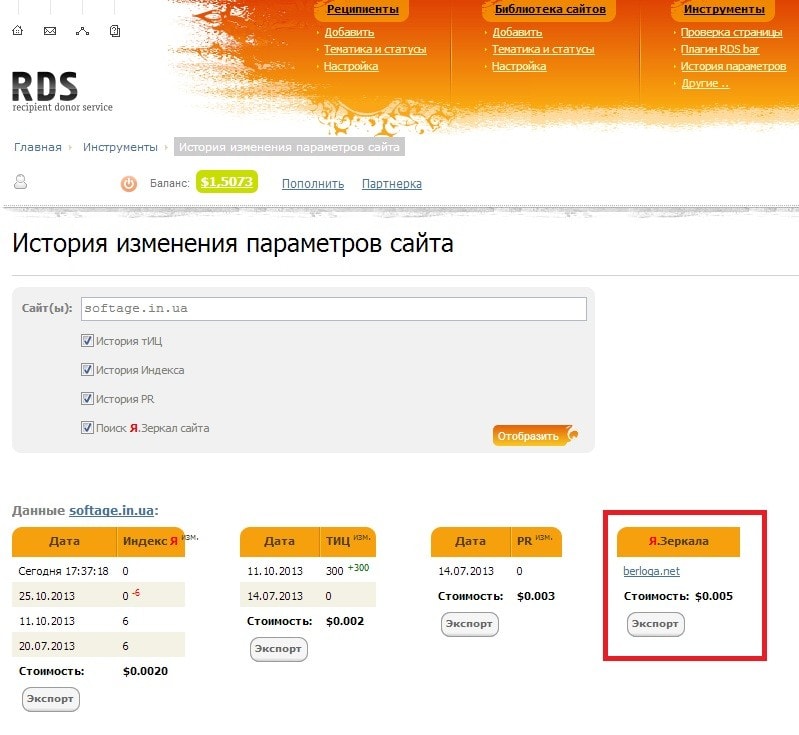The width and height of the screenshot is (799, 735).
Task: Click the user profile icon
Action: [x=20, y=182]
